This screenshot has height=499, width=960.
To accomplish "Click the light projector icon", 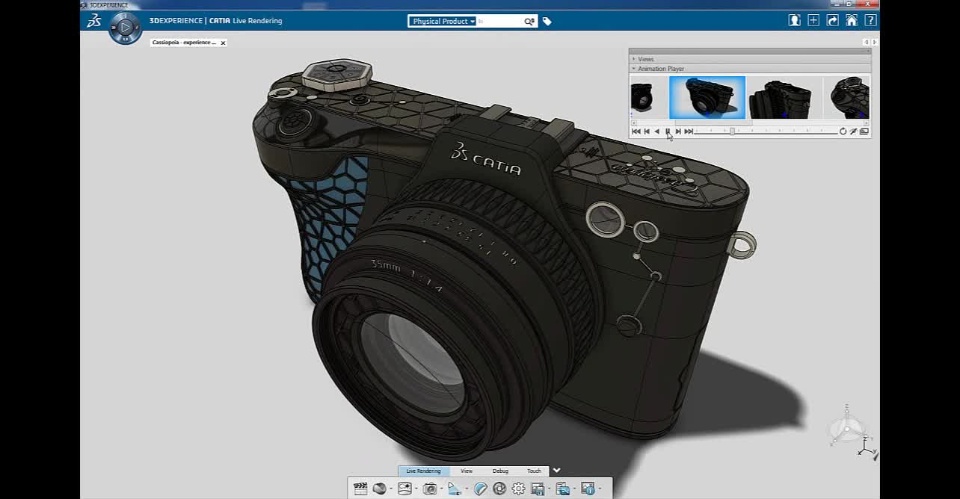I will point(455,488).
